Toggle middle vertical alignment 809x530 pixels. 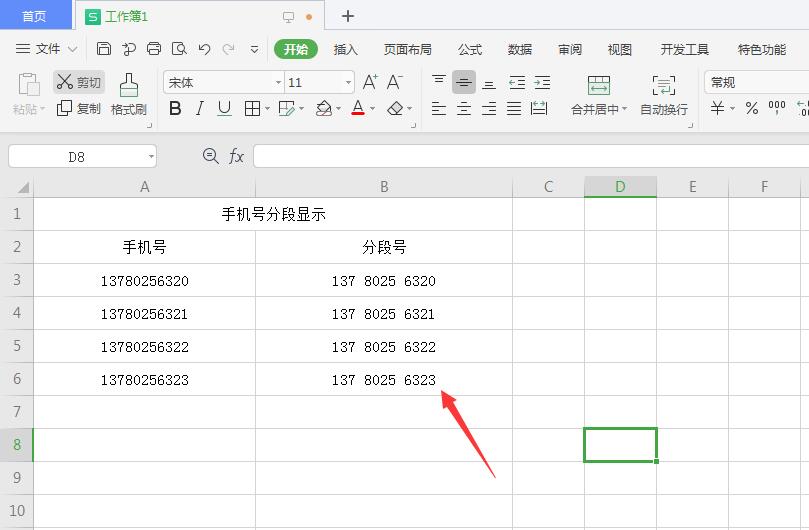point(464,82)
